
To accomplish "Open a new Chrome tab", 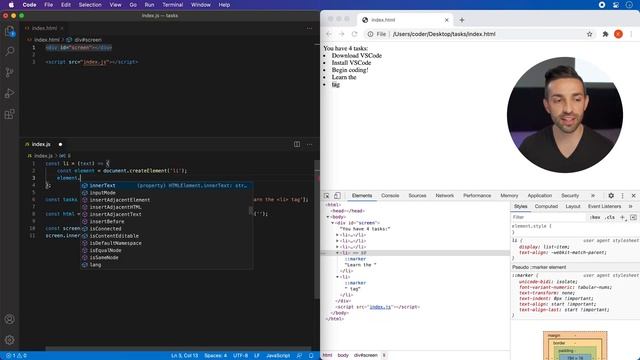I will tap(462, 20).
